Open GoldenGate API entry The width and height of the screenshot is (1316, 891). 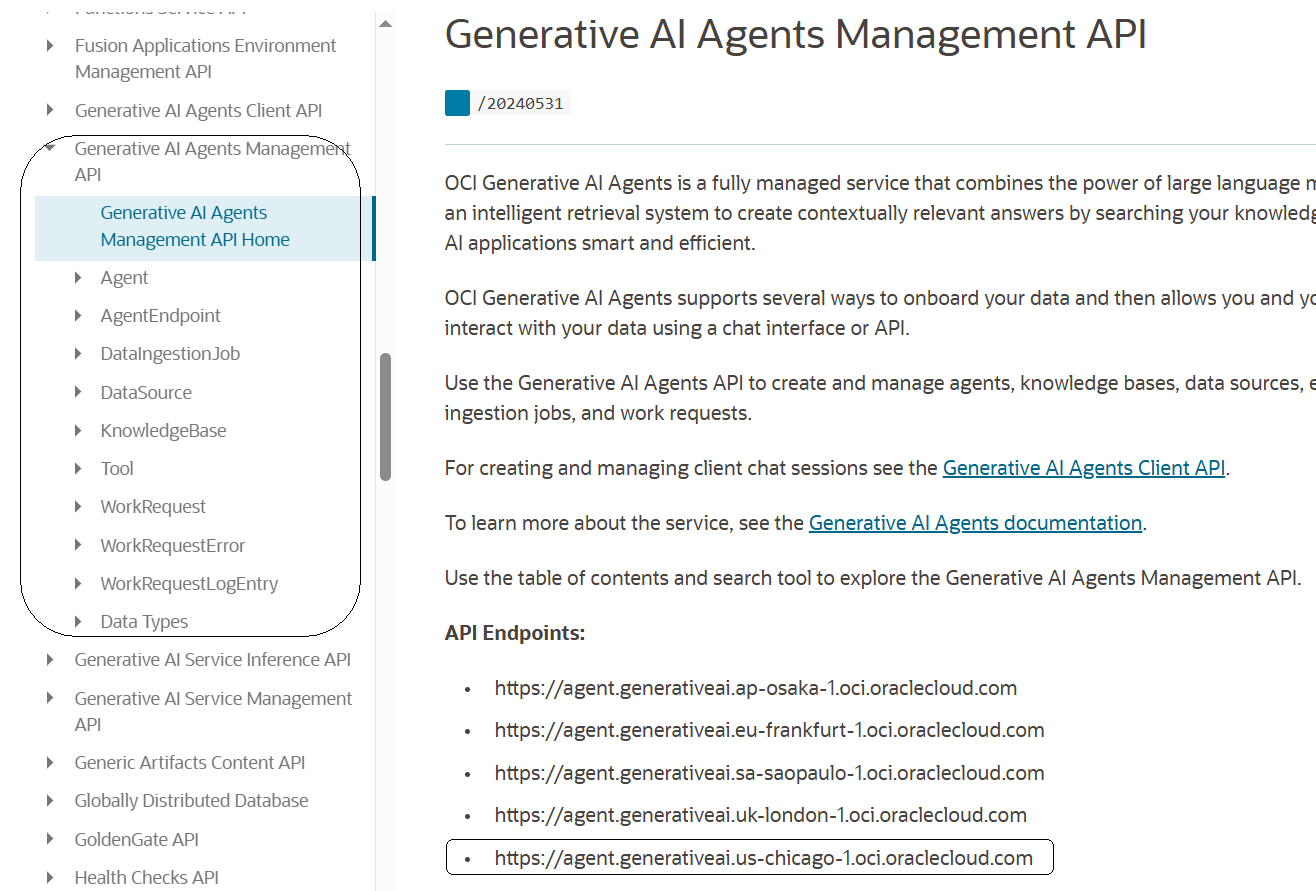coord(136,840)
